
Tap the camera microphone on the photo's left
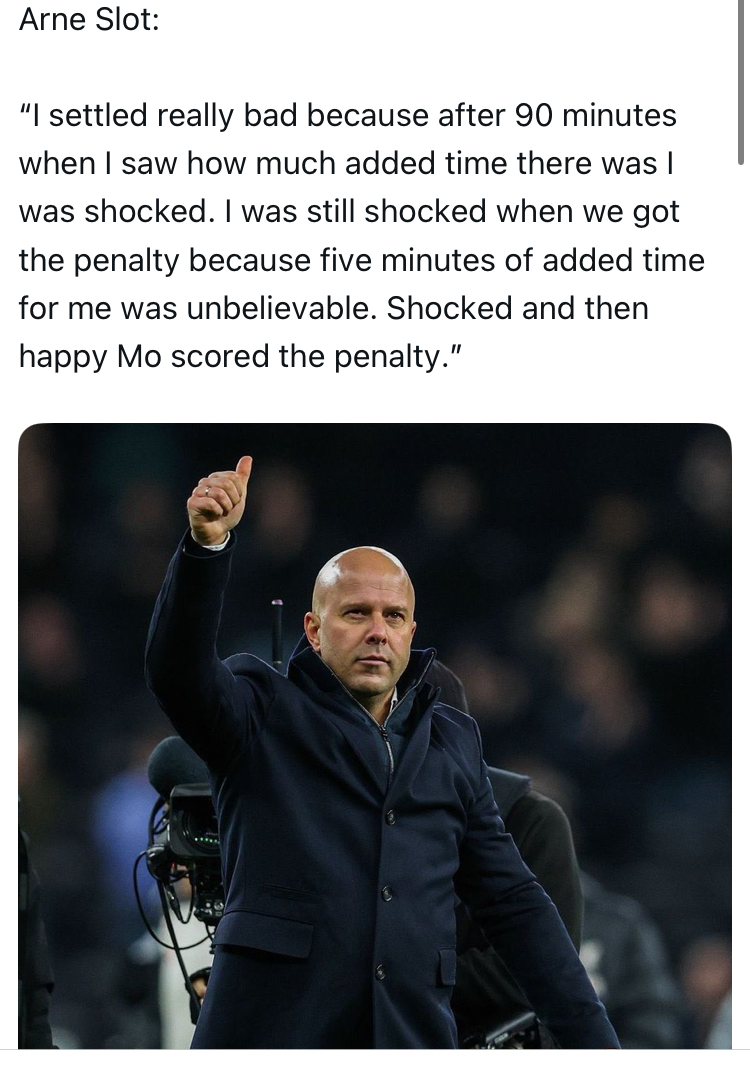click(167, 763)
